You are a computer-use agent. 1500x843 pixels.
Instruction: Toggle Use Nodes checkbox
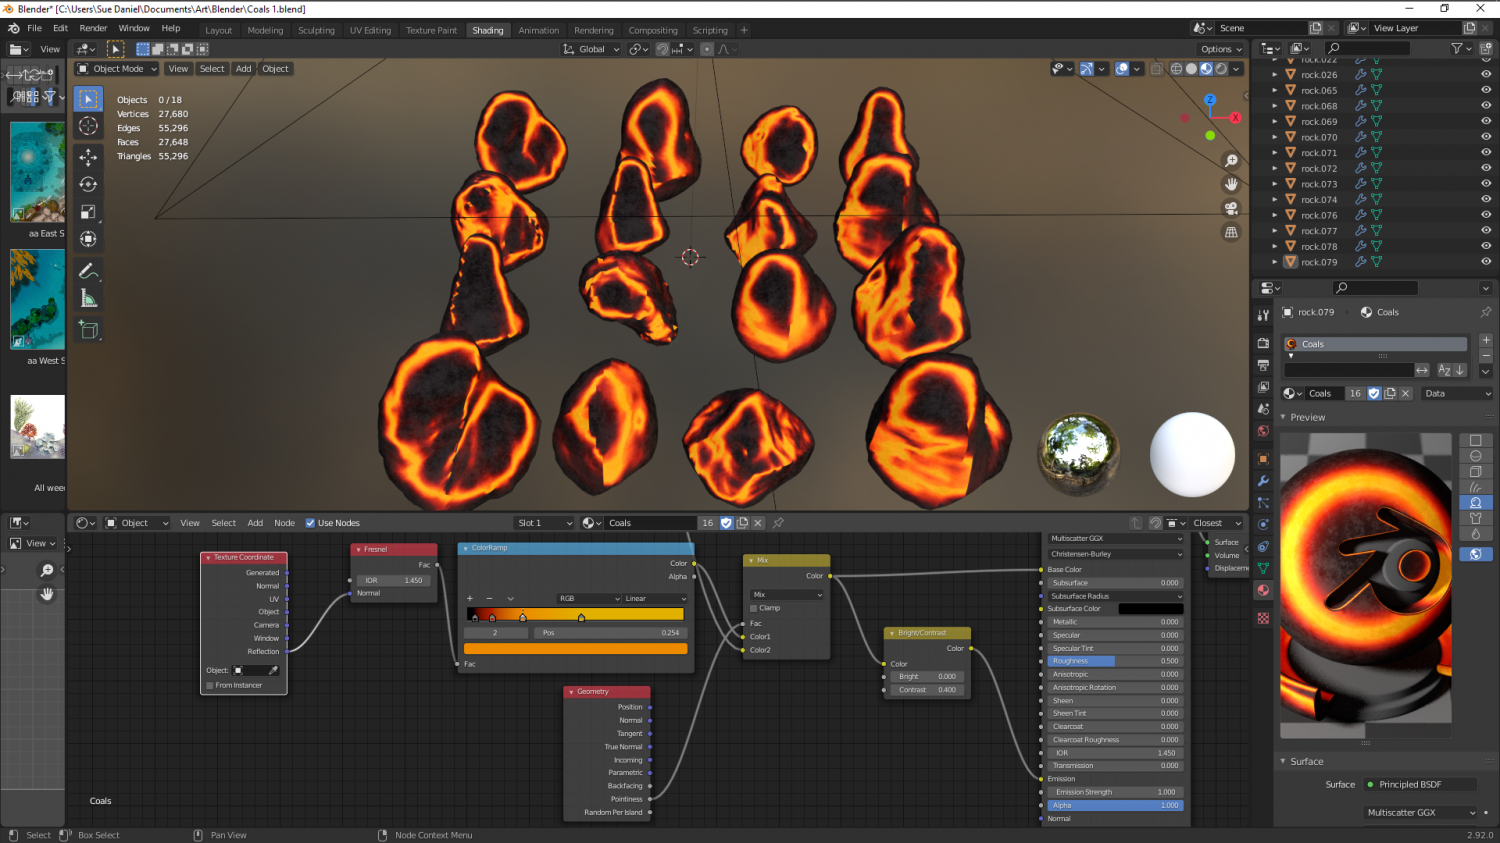tap(310, 523)
